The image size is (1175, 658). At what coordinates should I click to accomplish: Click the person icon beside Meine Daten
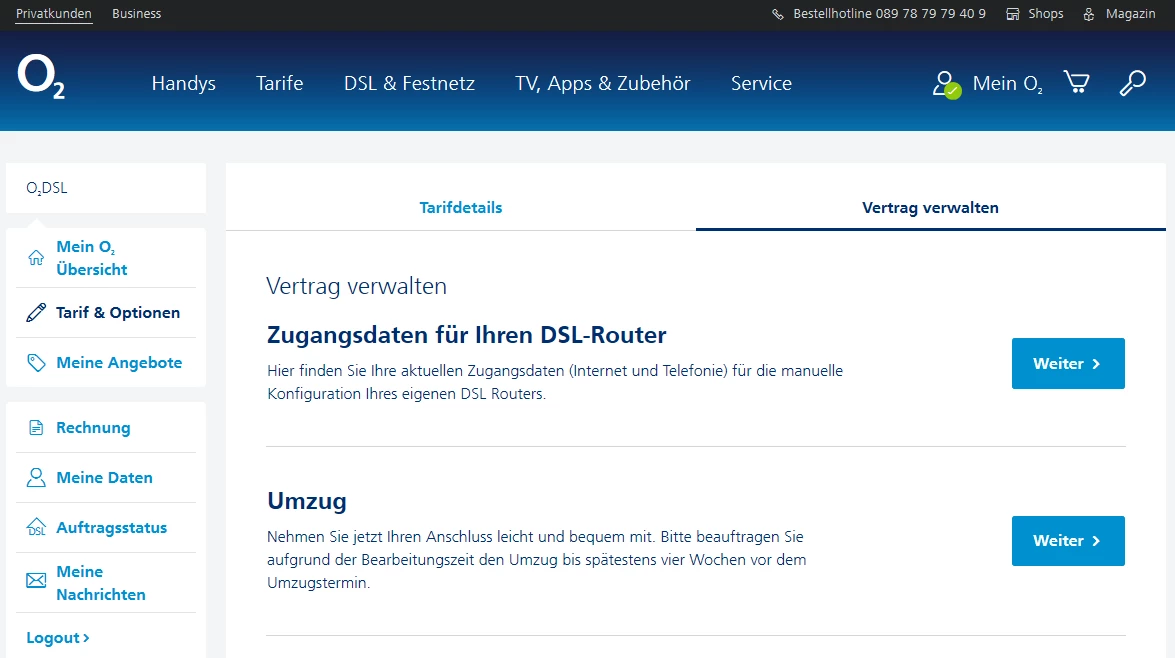click(x=36, y=477)
